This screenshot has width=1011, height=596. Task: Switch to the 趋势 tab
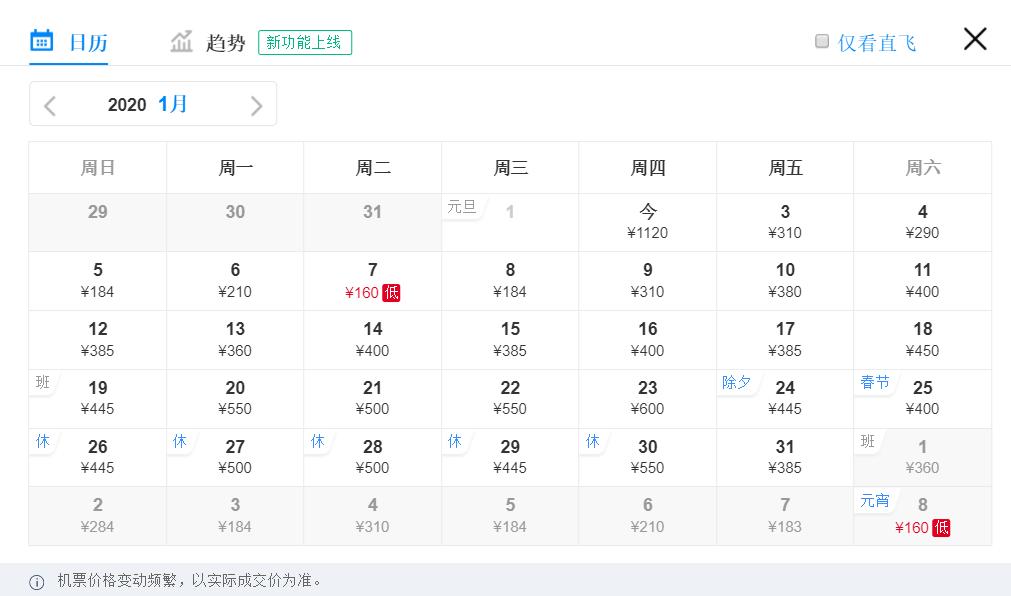point(225,42)
